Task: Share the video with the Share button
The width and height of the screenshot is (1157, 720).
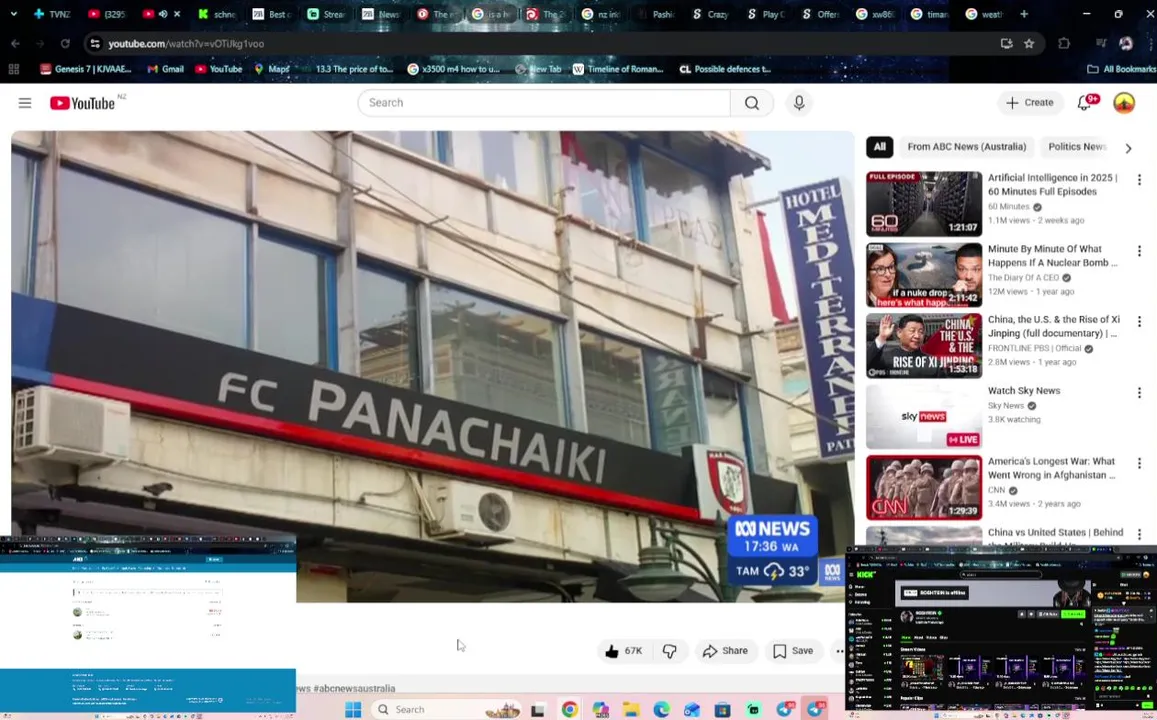Action: pos(725,651)
